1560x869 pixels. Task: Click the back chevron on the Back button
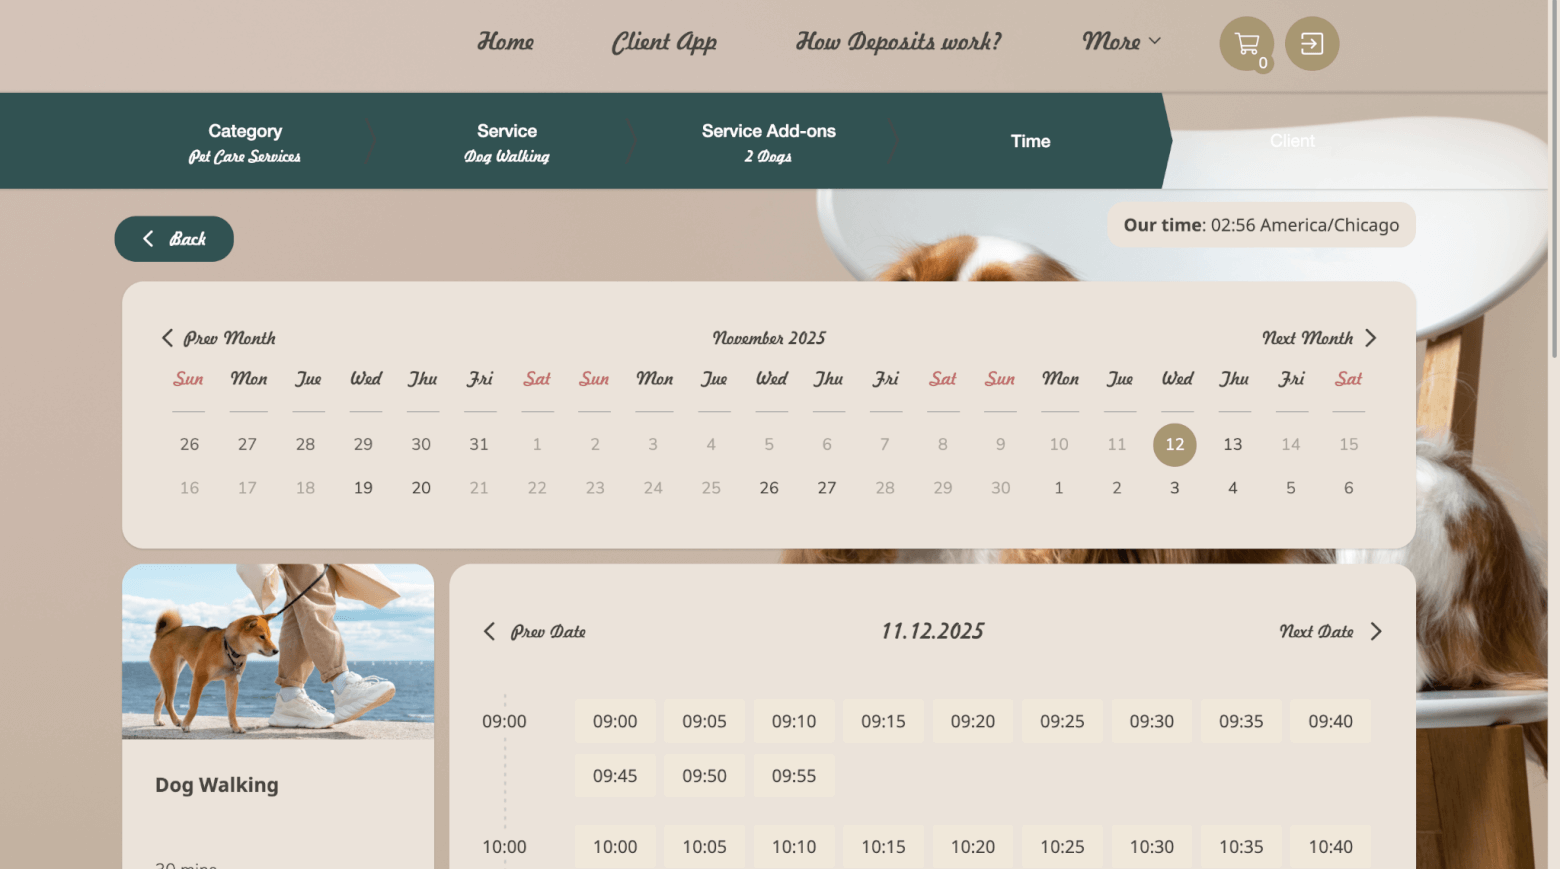(147, 238)
